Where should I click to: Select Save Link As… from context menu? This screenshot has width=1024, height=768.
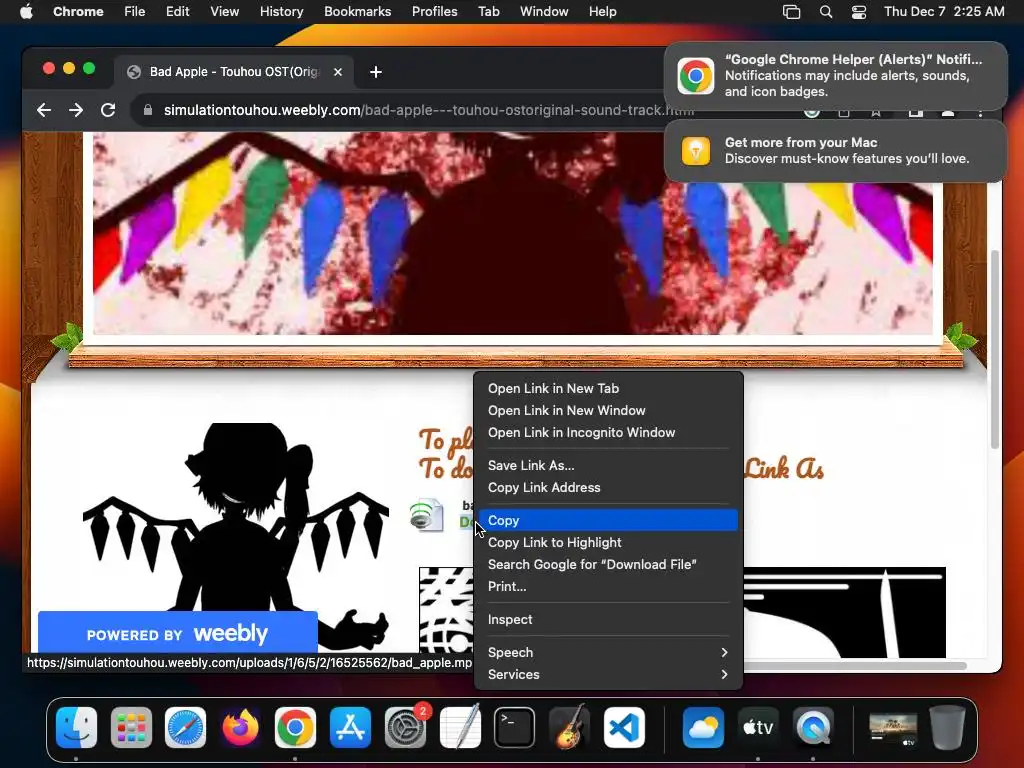tap(608, 466)
